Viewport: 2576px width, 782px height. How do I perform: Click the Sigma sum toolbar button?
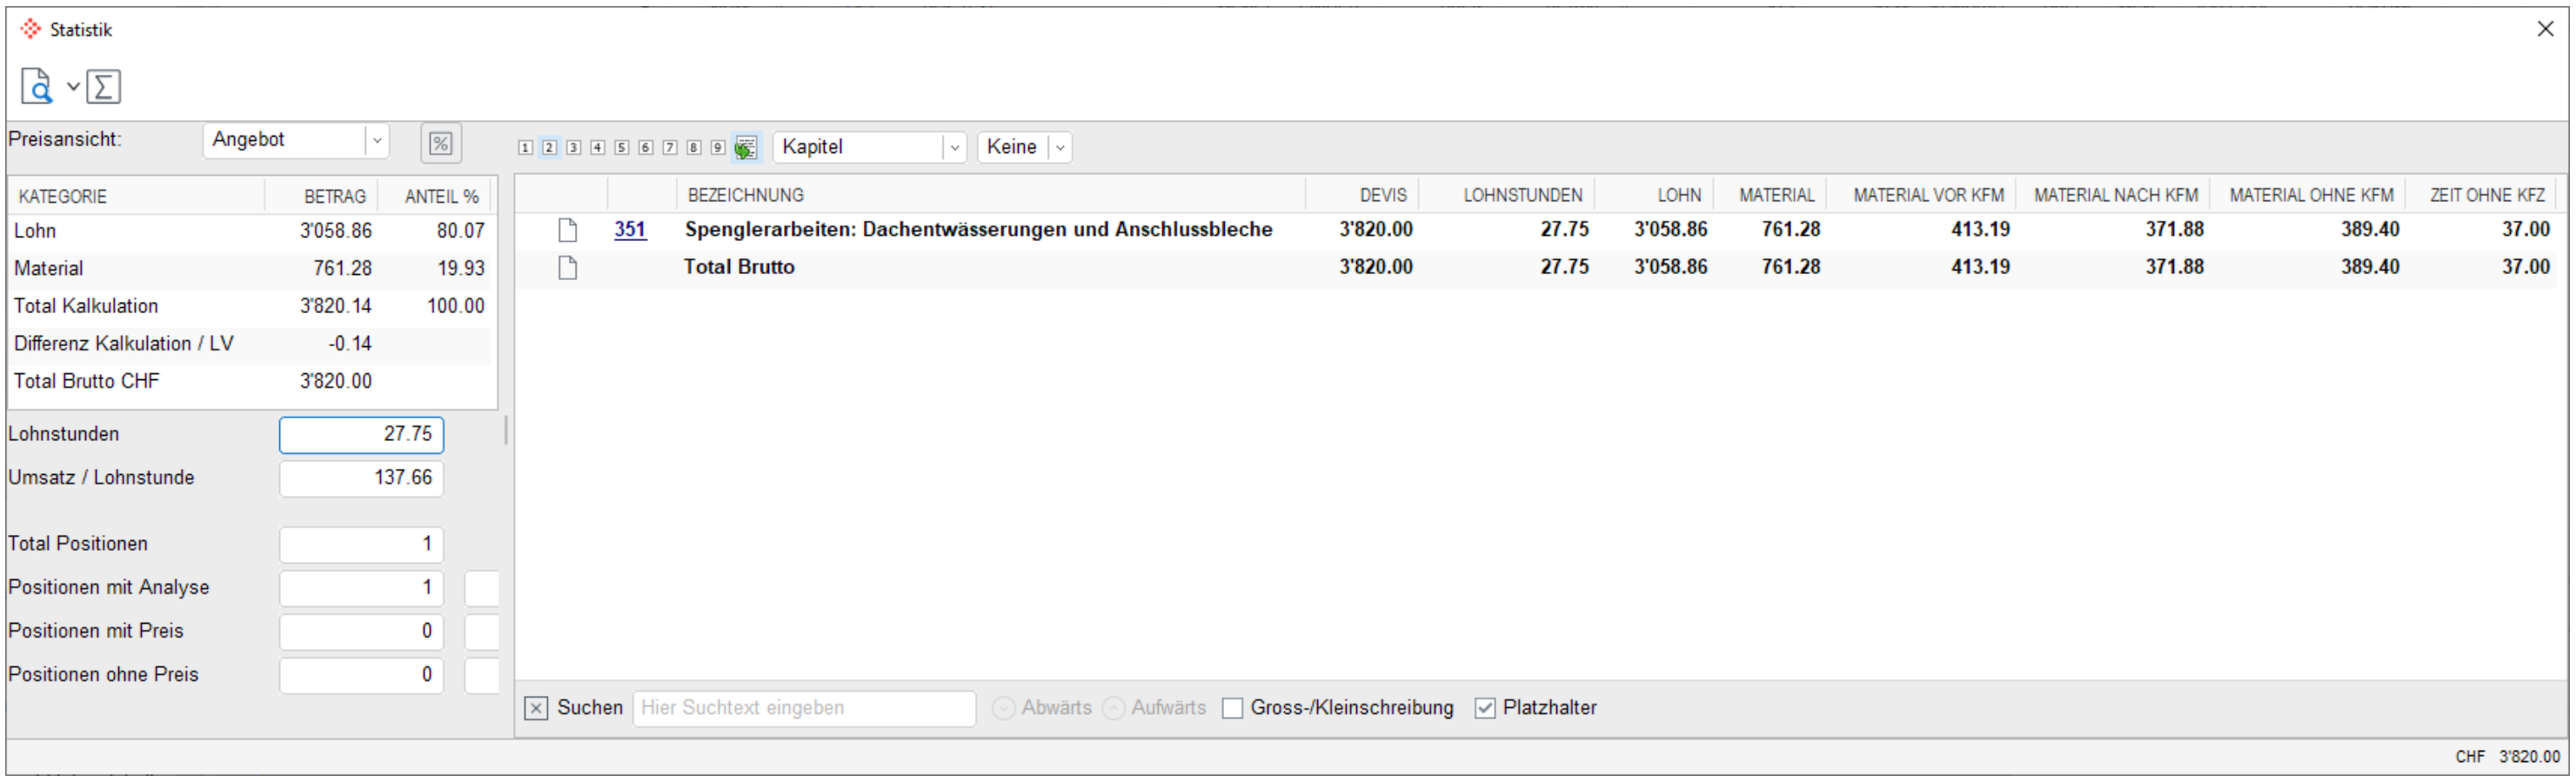(x=103, y=87)
